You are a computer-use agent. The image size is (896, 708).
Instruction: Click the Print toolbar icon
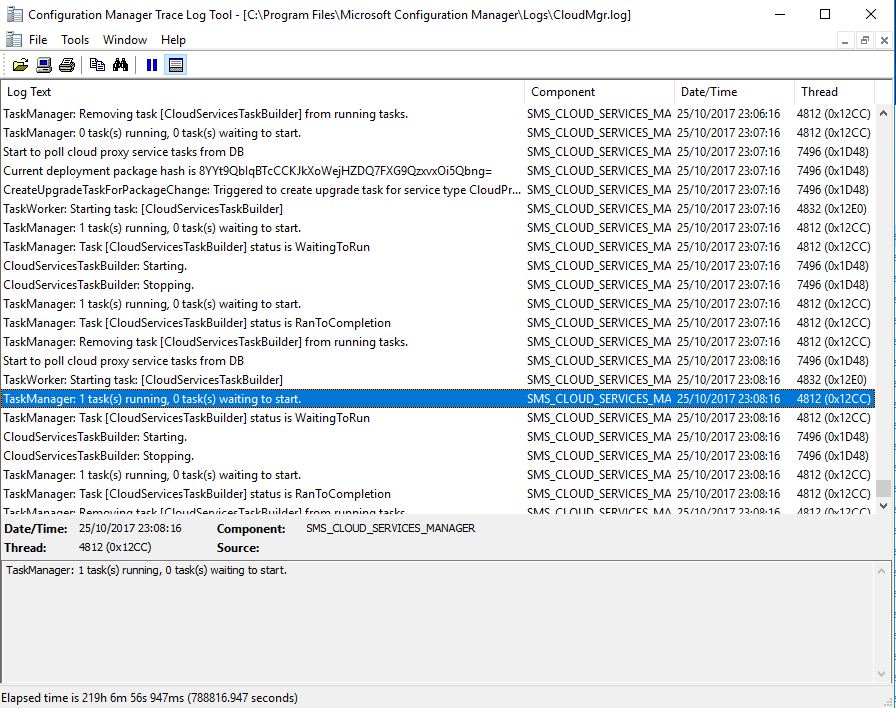click(67, 65)
